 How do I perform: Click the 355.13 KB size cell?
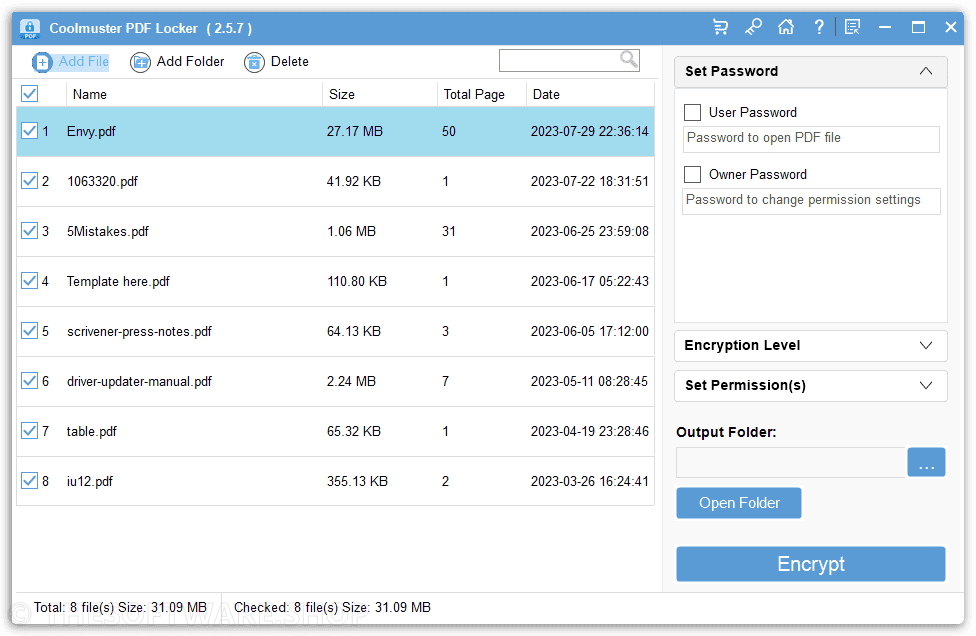(357, 481)
